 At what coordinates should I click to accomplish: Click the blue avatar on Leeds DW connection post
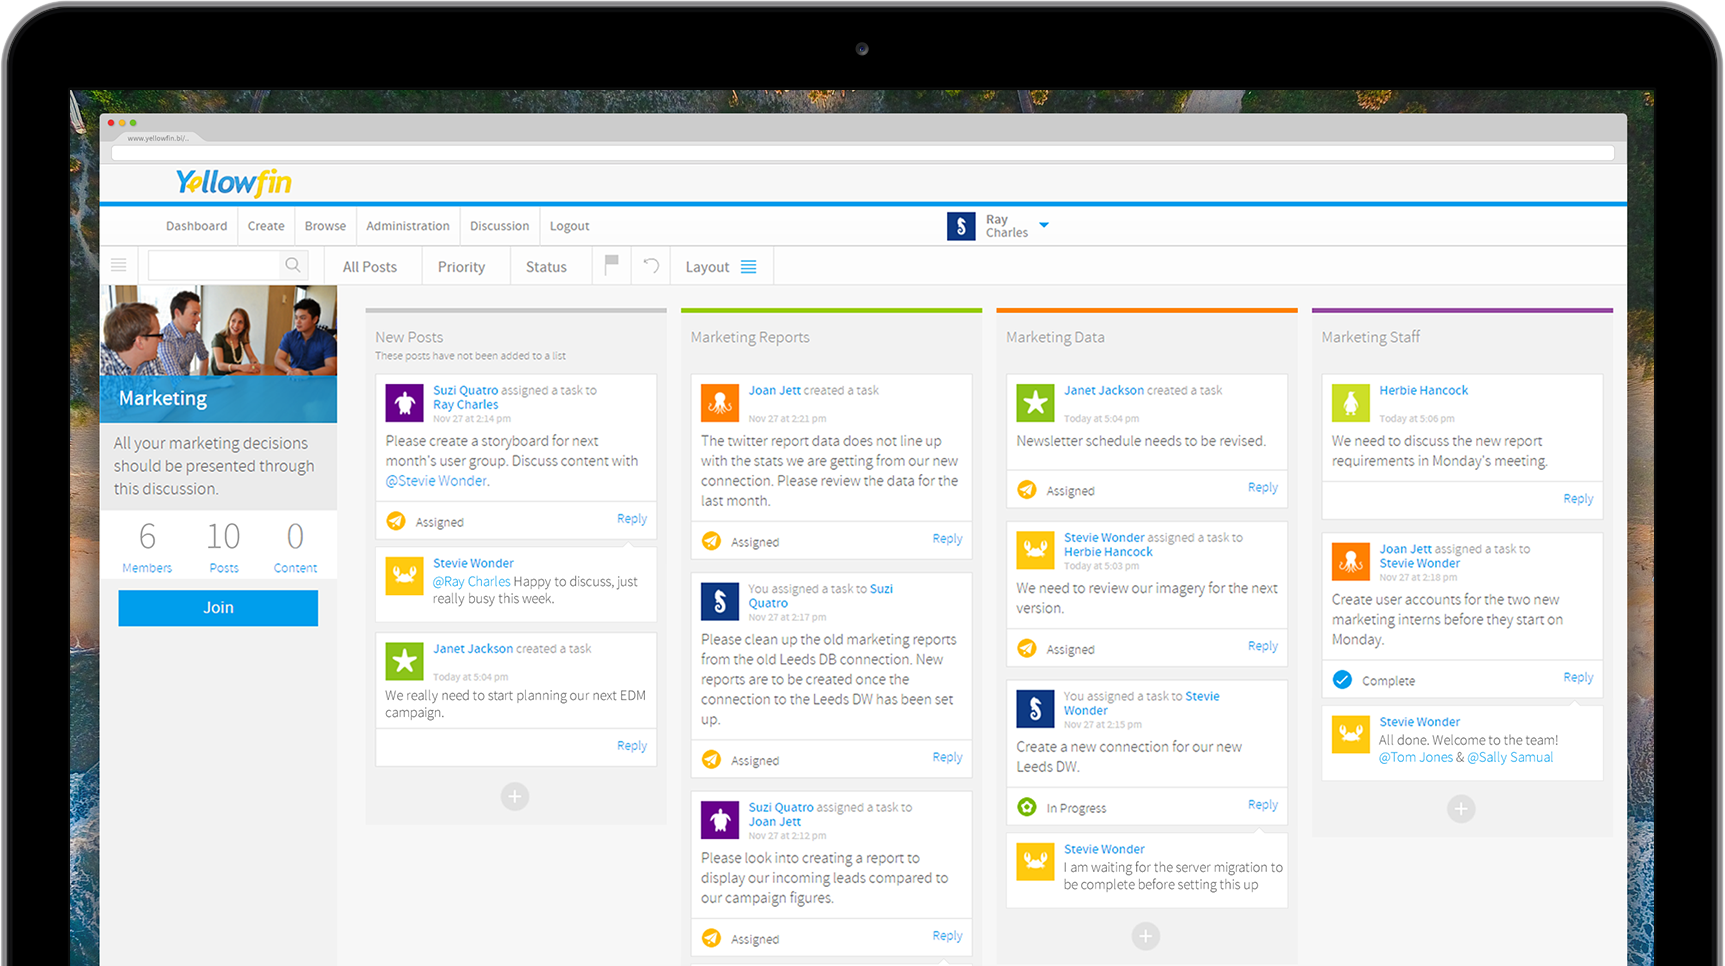(1035, 709)
